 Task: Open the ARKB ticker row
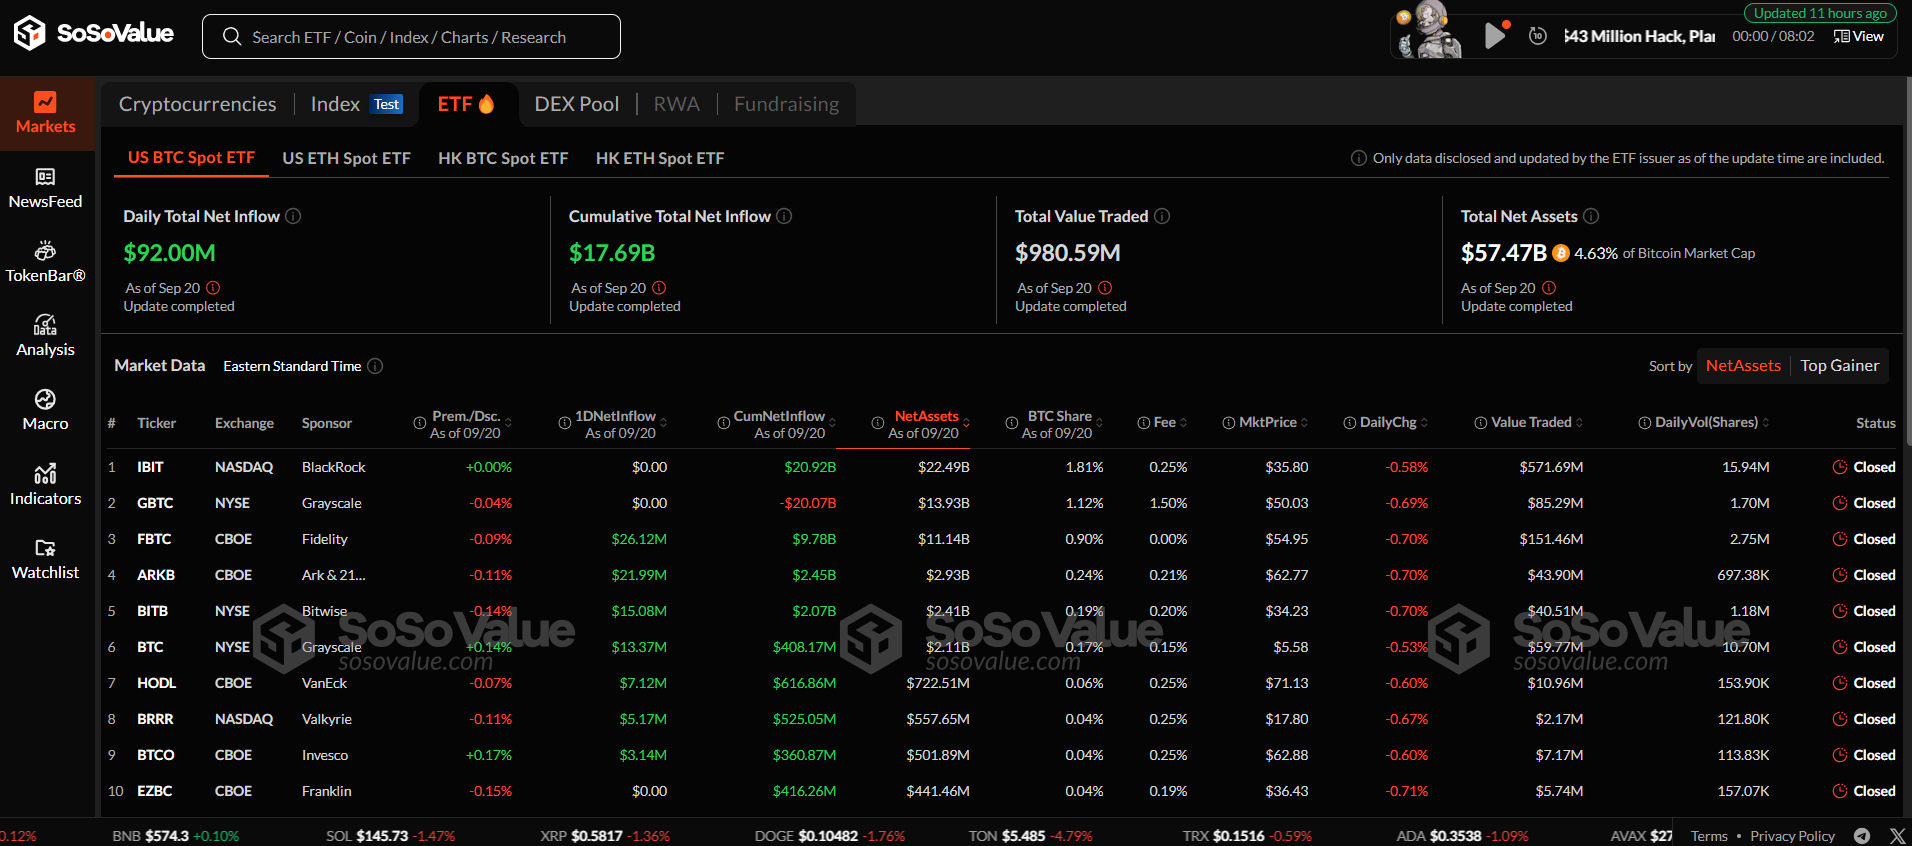point(1002,575)
